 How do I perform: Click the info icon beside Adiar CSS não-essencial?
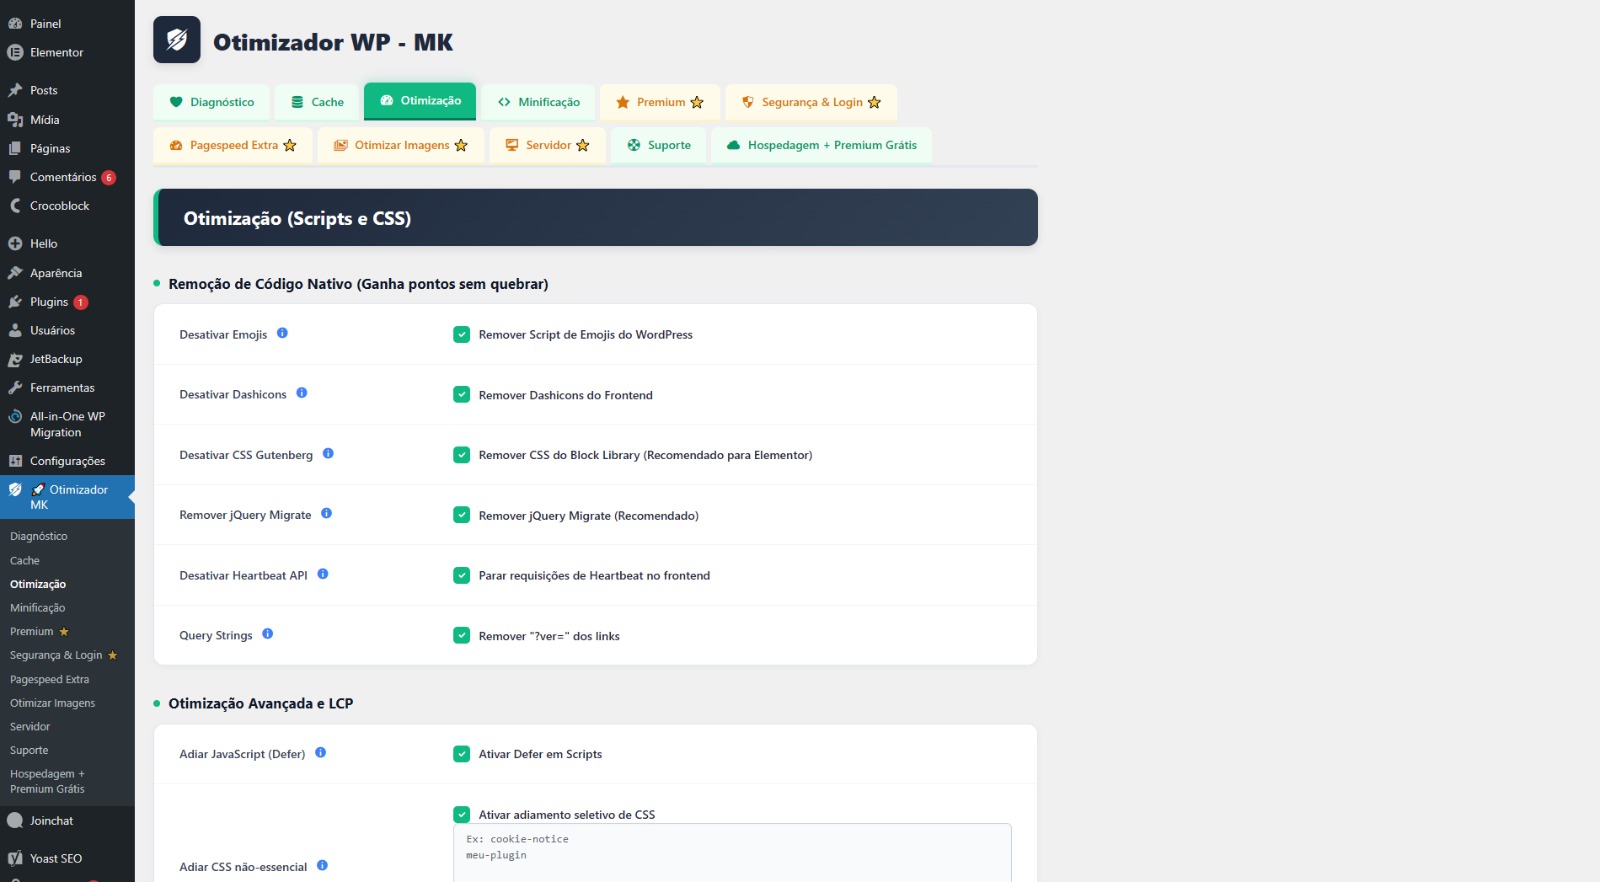pyautogui.click(x=322, y=865)
